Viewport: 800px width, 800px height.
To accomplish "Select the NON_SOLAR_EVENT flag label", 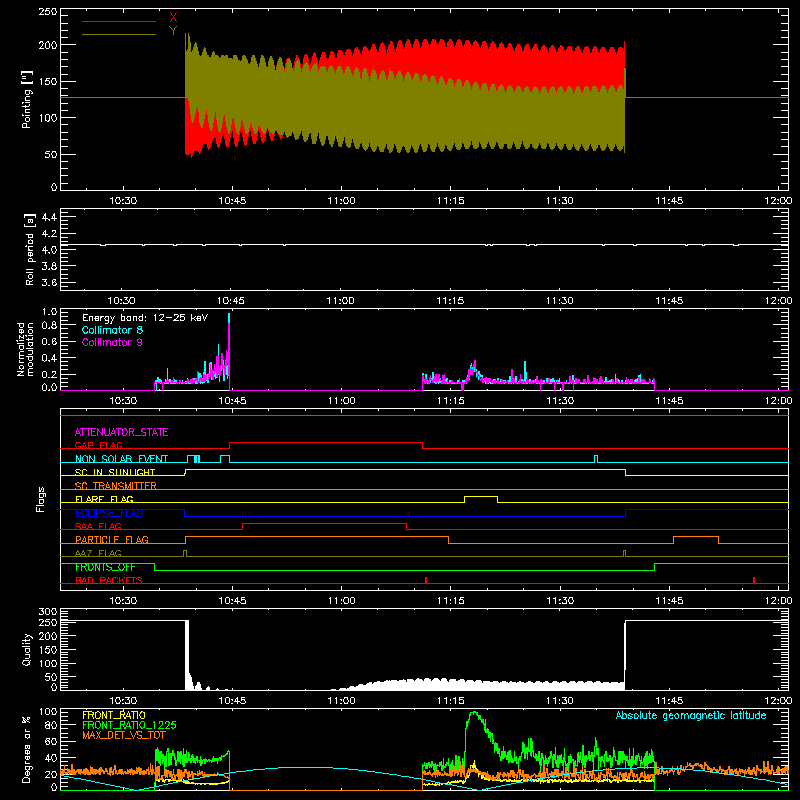I will point(121,459).
